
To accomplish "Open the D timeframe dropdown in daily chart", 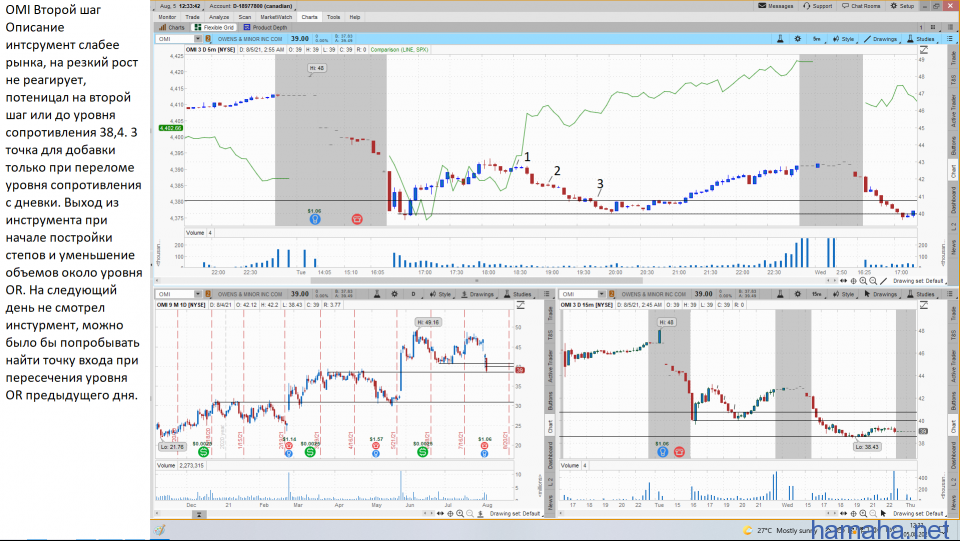I will (413, 294).
